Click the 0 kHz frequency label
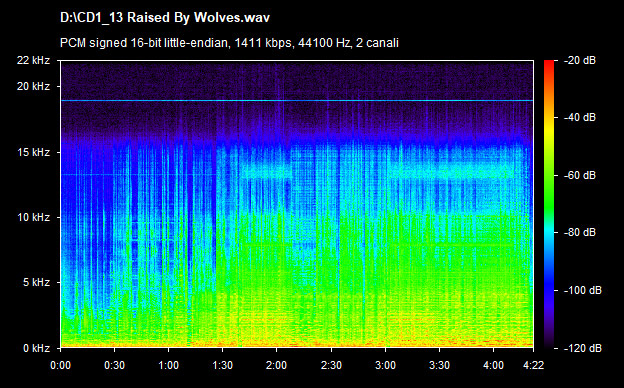 pos(36,348)
